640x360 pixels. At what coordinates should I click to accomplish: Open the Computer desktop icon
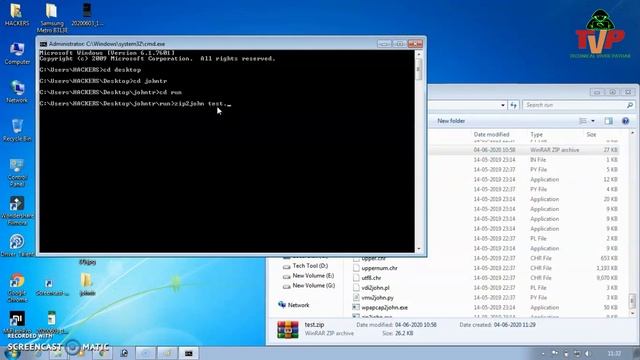coord(17,53)
